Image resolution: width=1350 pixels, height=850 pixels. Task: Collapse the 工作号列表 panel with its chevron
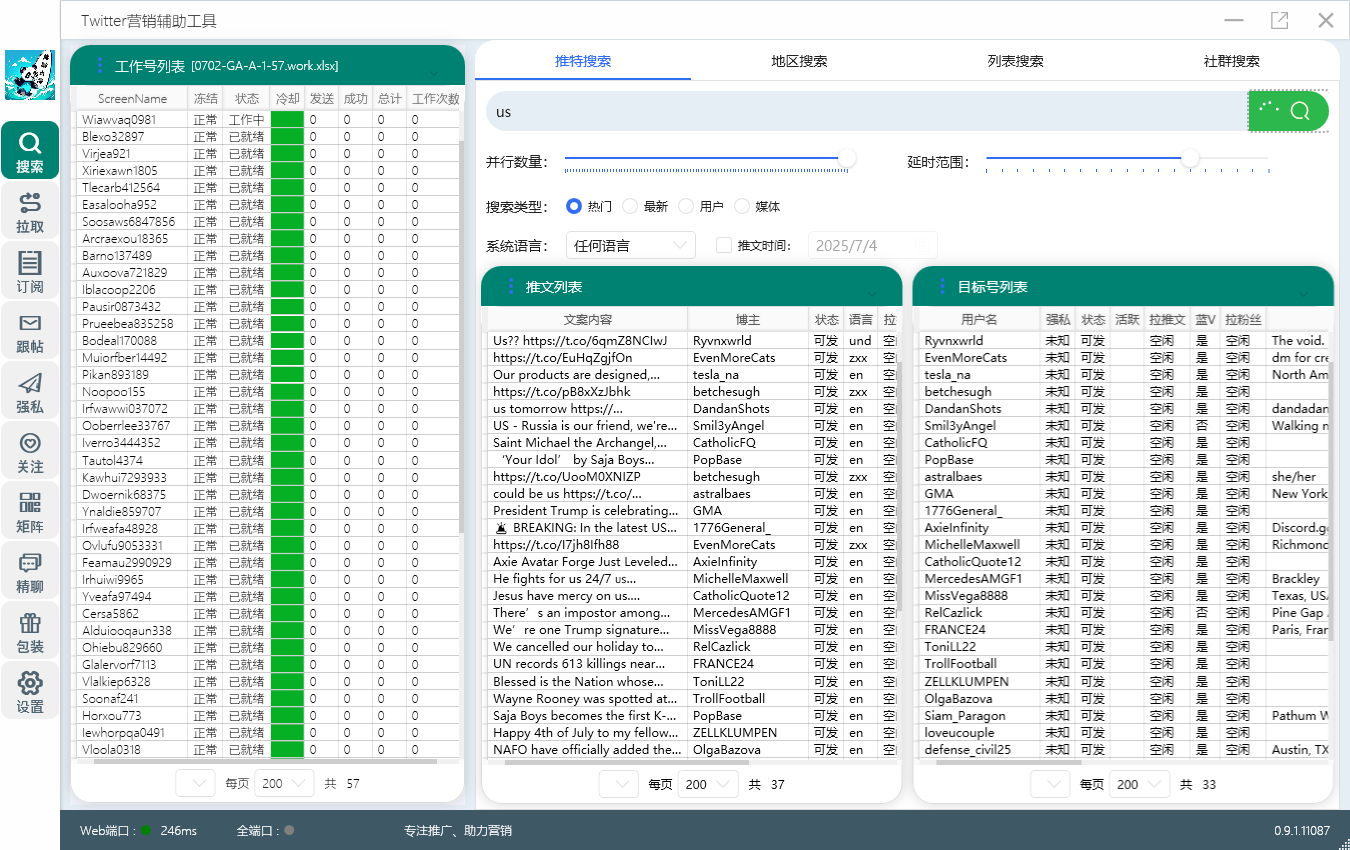[x=435, y=74]
